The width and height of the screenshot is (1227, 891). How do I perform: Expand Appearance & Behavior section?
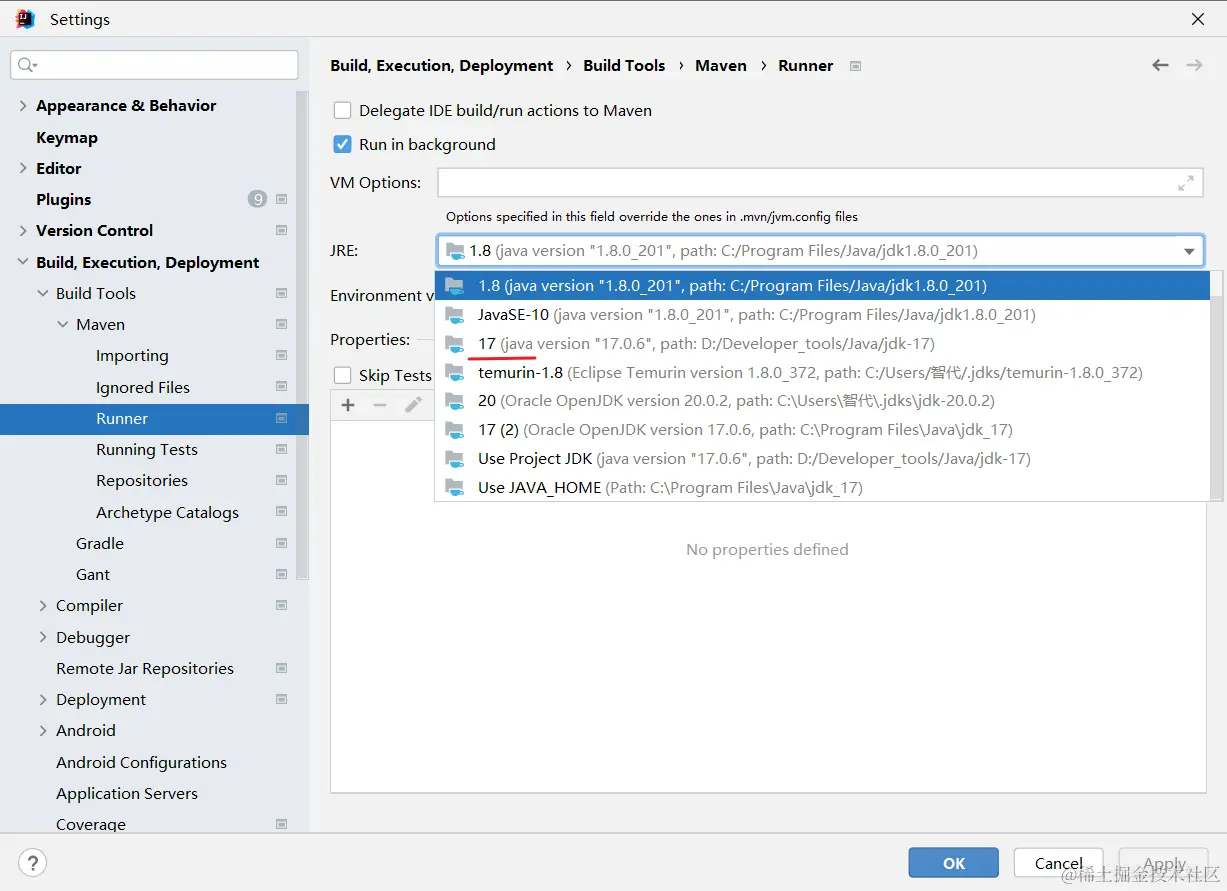click(x=23, y=105)
